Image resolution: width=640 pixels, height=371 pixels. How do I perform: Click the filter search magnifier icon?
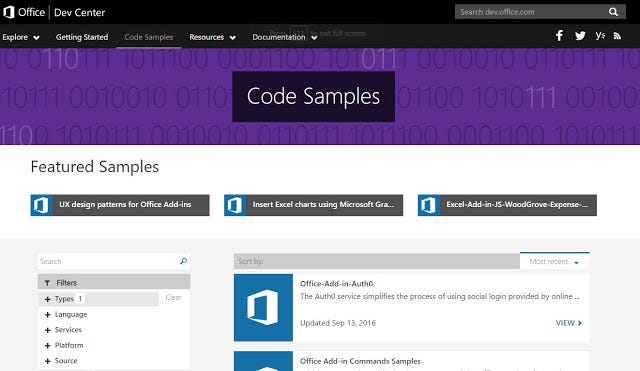(183, 261)
